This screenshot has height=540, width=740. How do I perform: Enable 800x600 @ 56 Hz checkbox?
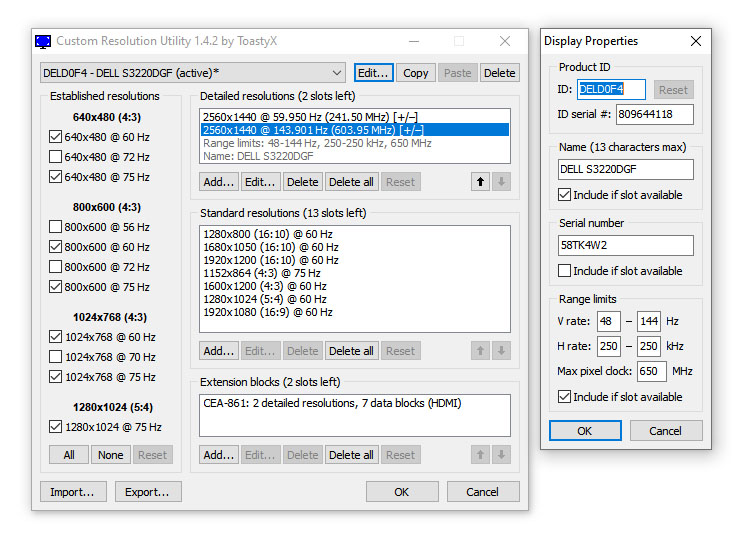pos(55,227)
